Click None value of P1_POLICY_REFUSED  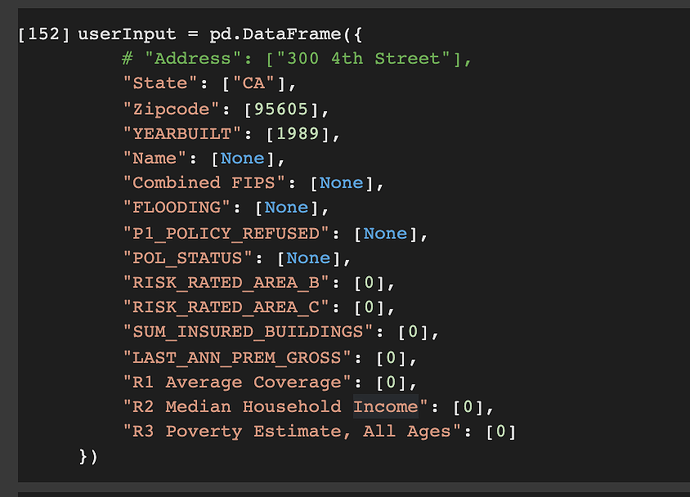(384, 233)
